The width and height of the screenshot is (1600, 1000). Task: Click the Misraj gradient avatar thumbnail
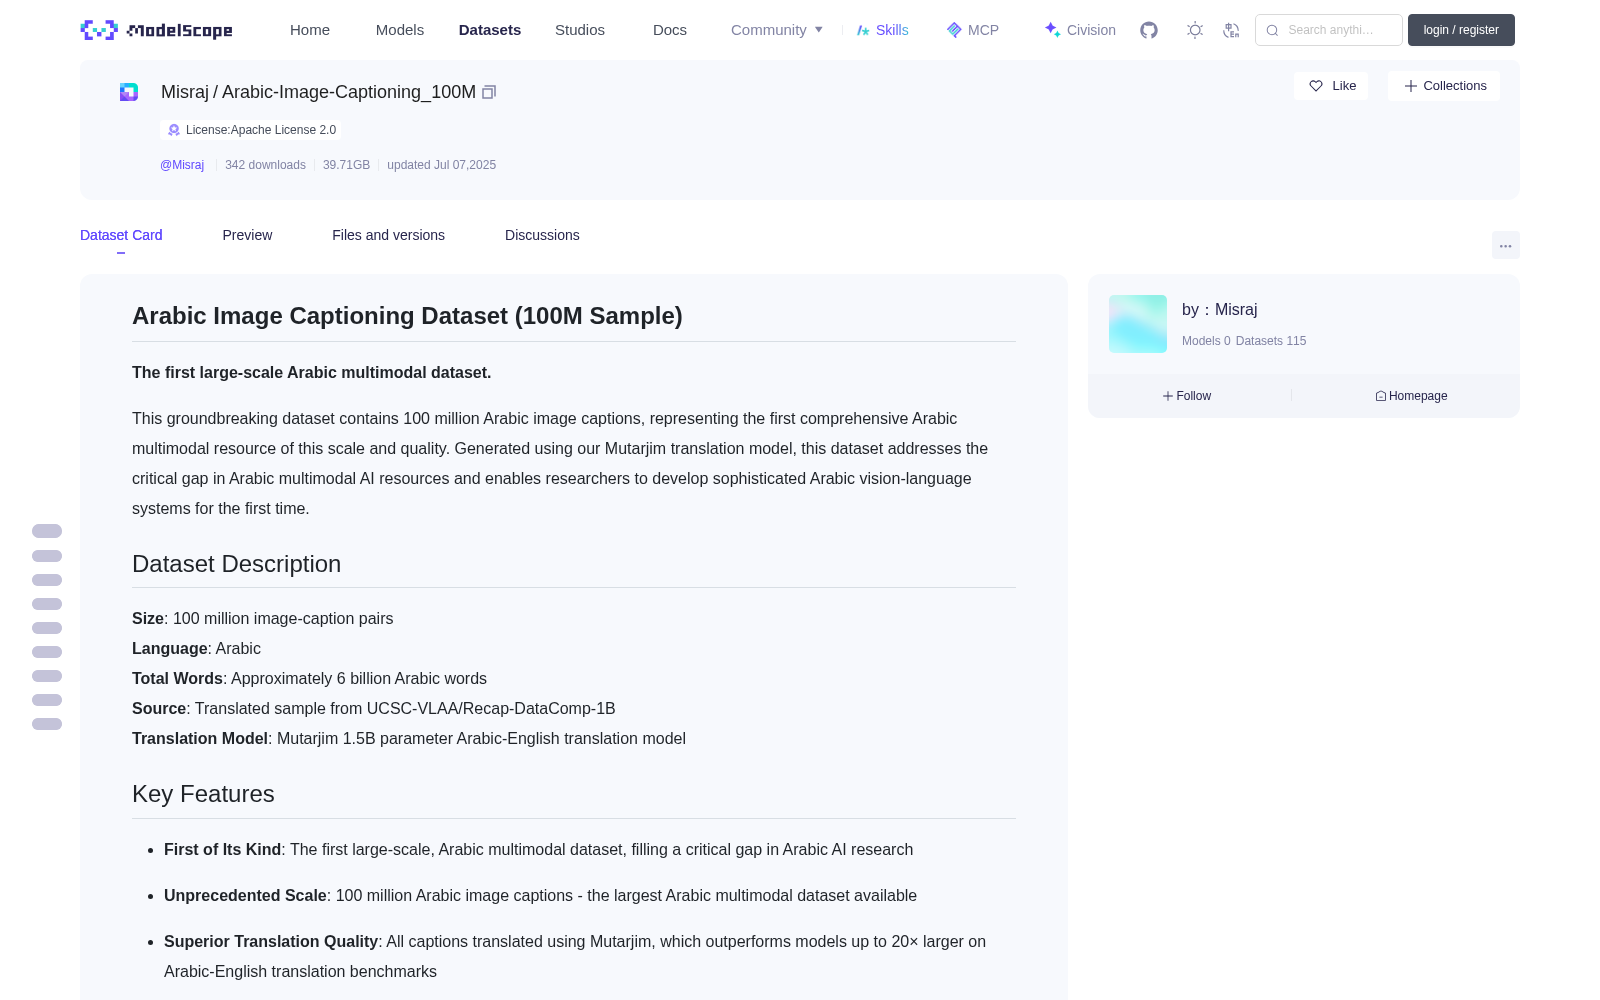pyautogui.click(x=1138, y=324)
